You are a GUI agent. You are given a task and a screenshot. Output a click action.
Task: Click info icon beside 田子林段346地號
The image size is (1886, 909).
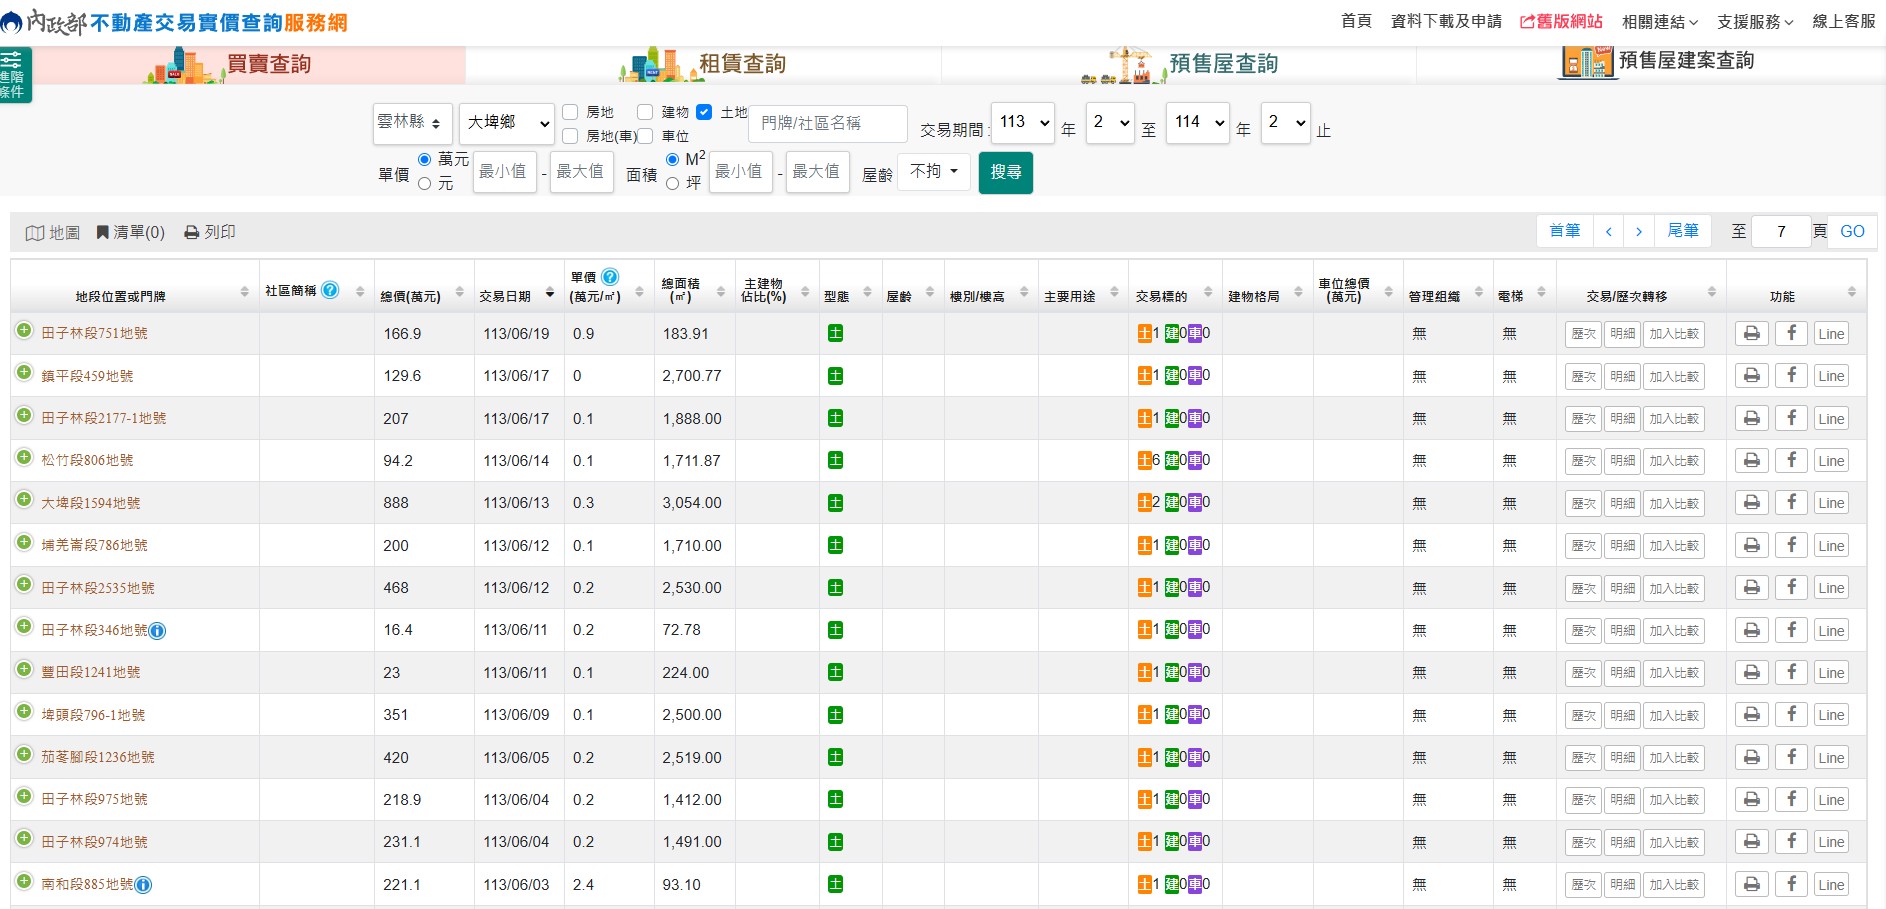[x=157, y=631]
